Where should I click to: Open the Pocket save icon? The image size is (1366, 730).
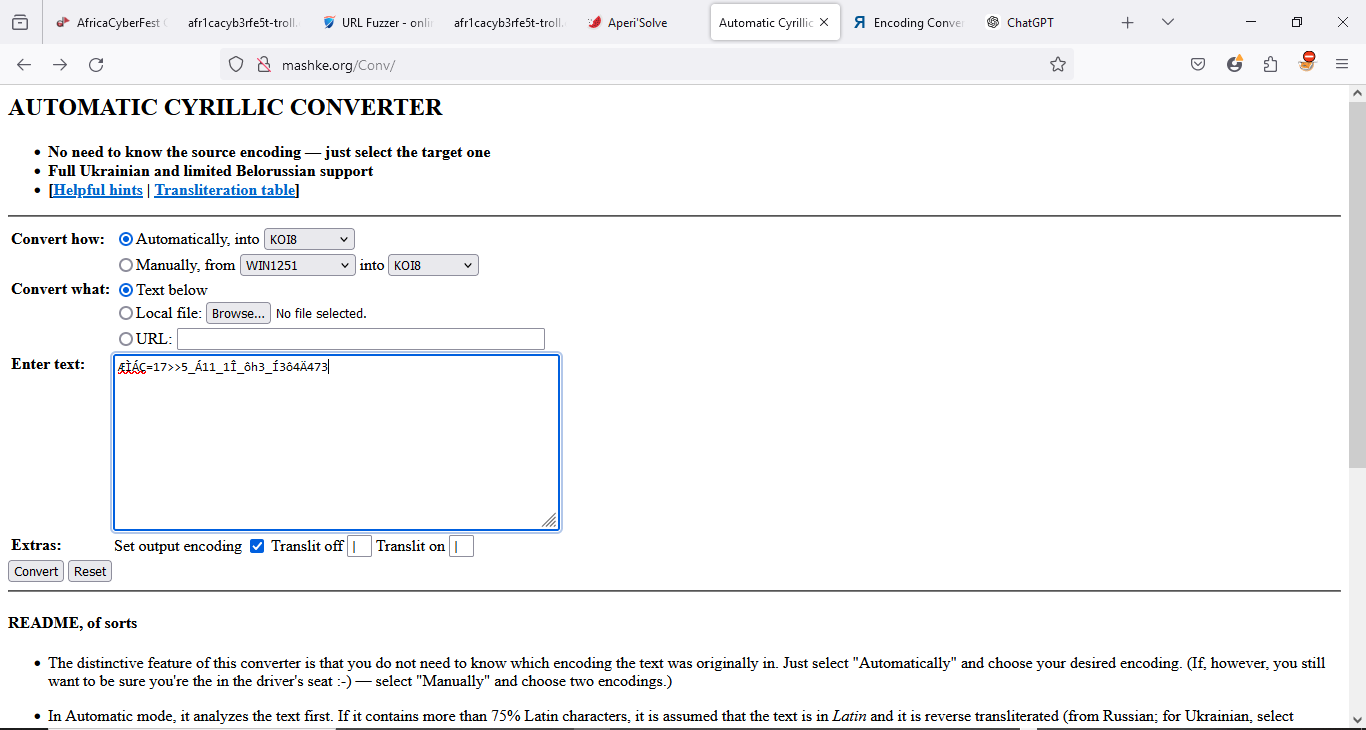tap(1198, 65)
